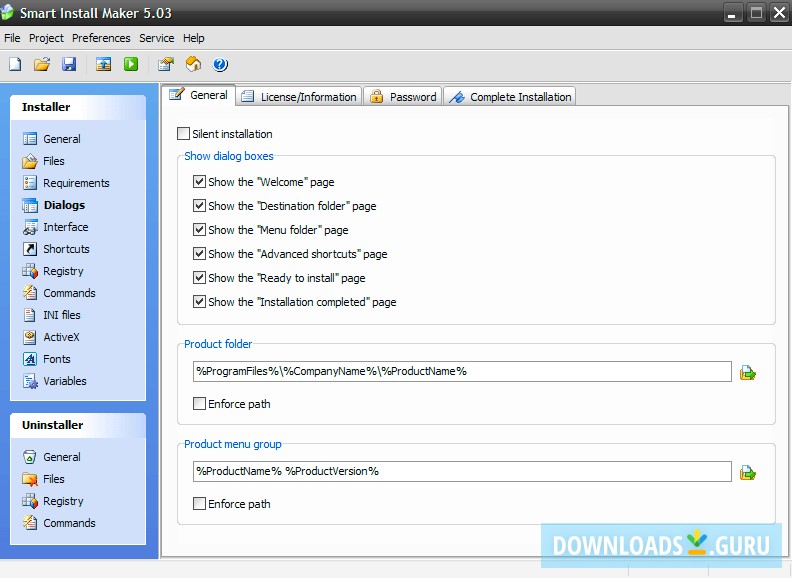Screen dimensions: 792x578
Task: Open Uninstaller Commands section
Action: click(59, 523)
